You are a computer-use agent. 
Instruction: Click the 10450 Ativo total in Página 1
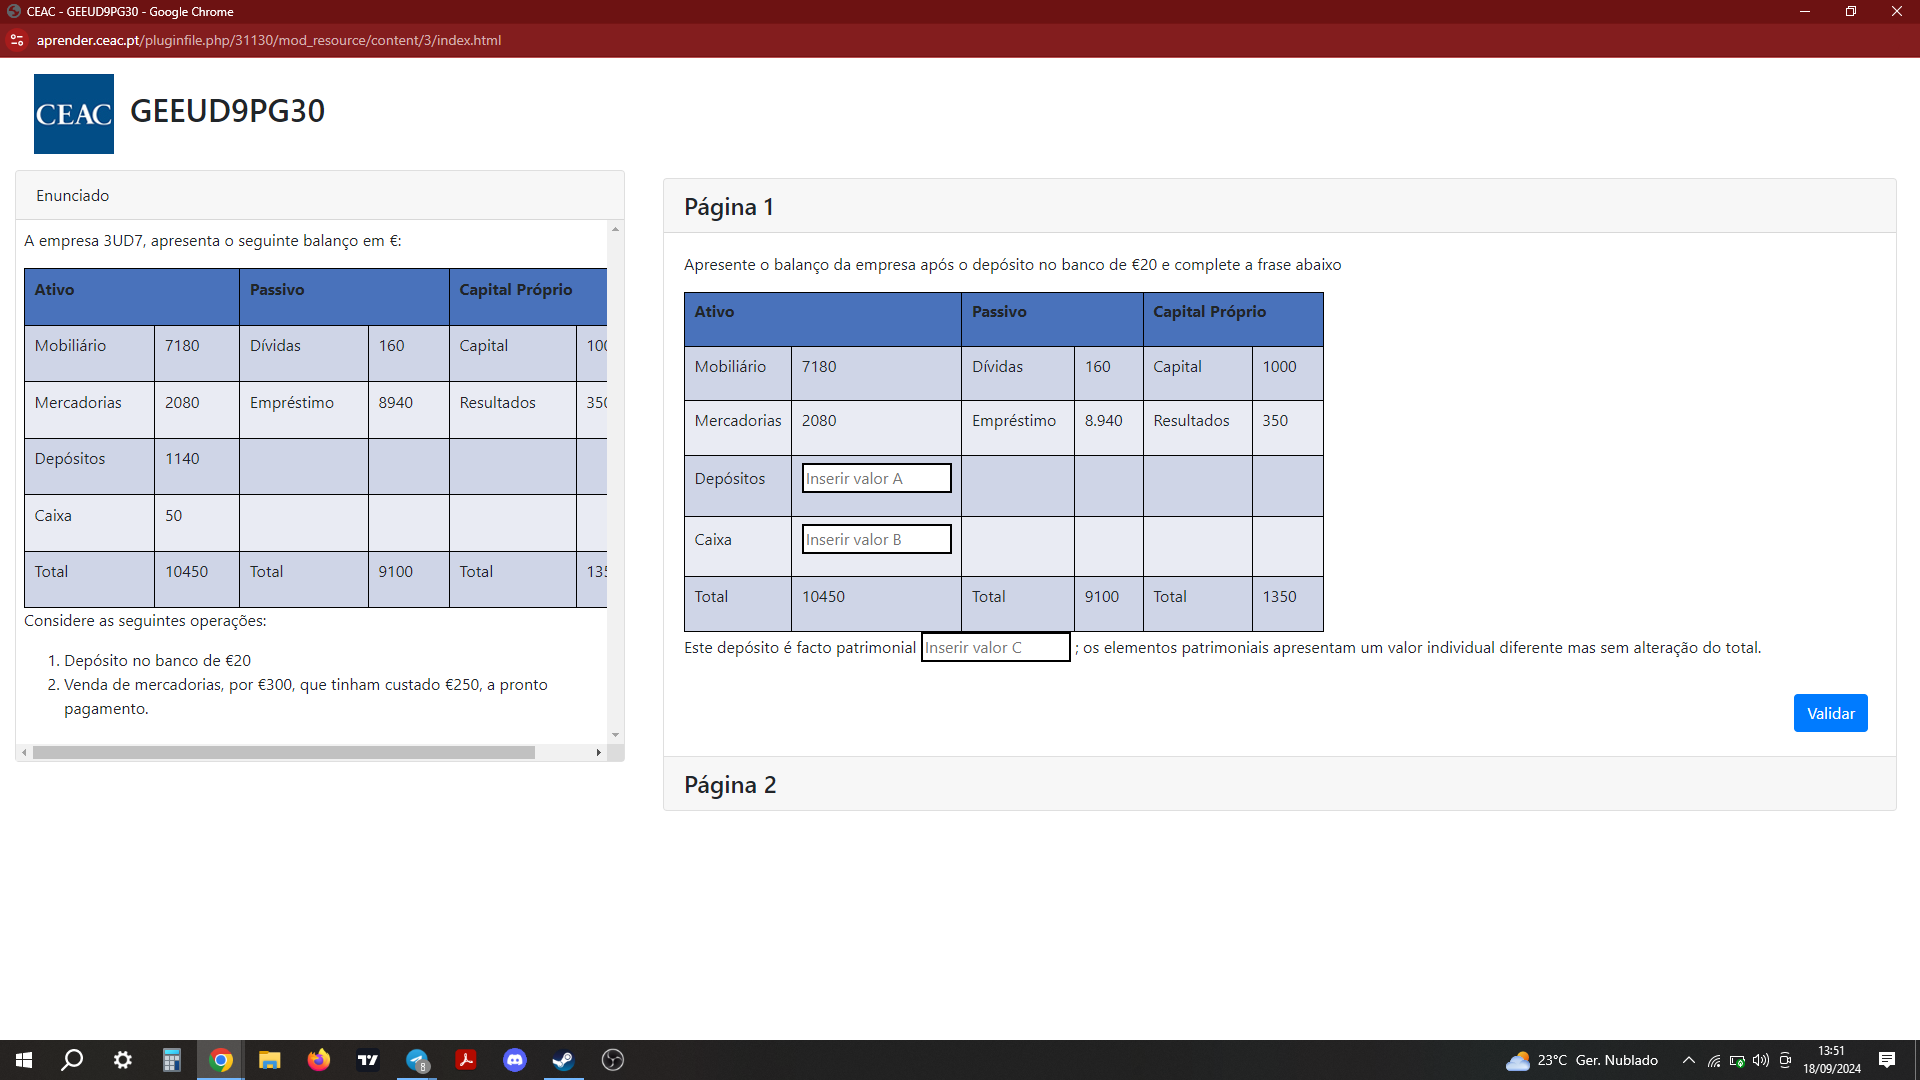(x=823, y=597)
